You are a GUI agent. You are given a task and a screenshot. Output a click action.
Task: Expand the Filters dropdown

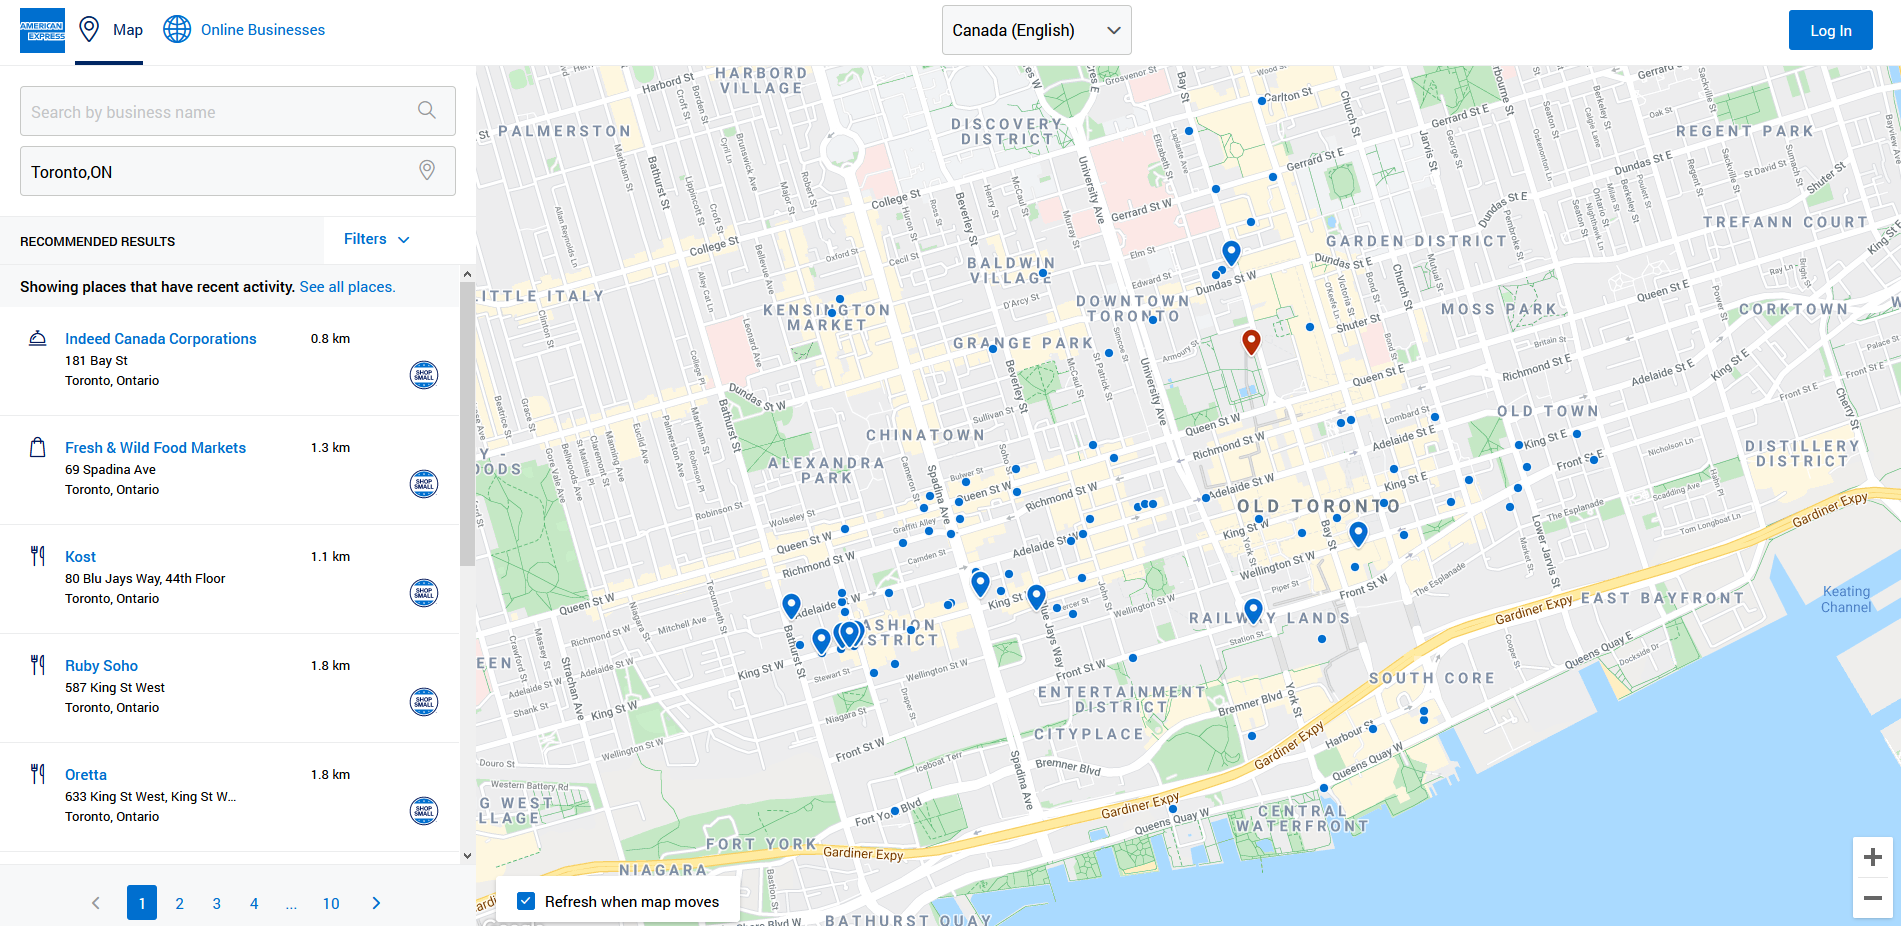click(x=376, y=239)
